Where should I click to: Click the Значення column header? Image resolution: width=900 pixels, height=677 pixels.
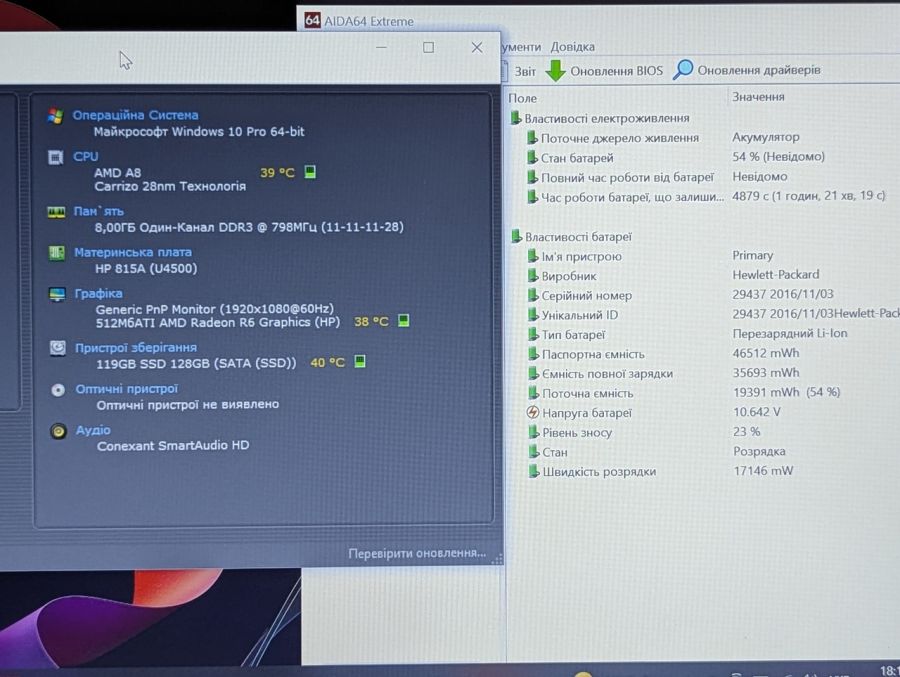758,96
